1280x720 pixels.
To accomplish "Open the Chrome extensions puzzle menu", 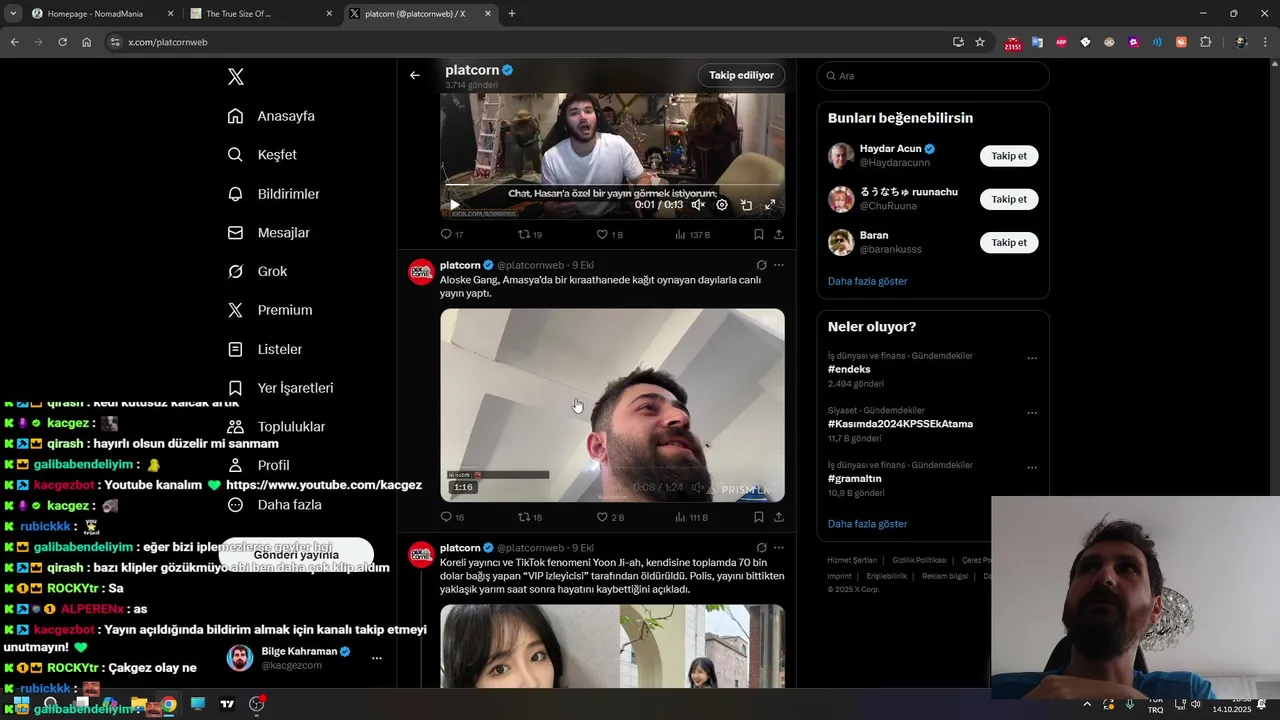I will pos(1205,42).
